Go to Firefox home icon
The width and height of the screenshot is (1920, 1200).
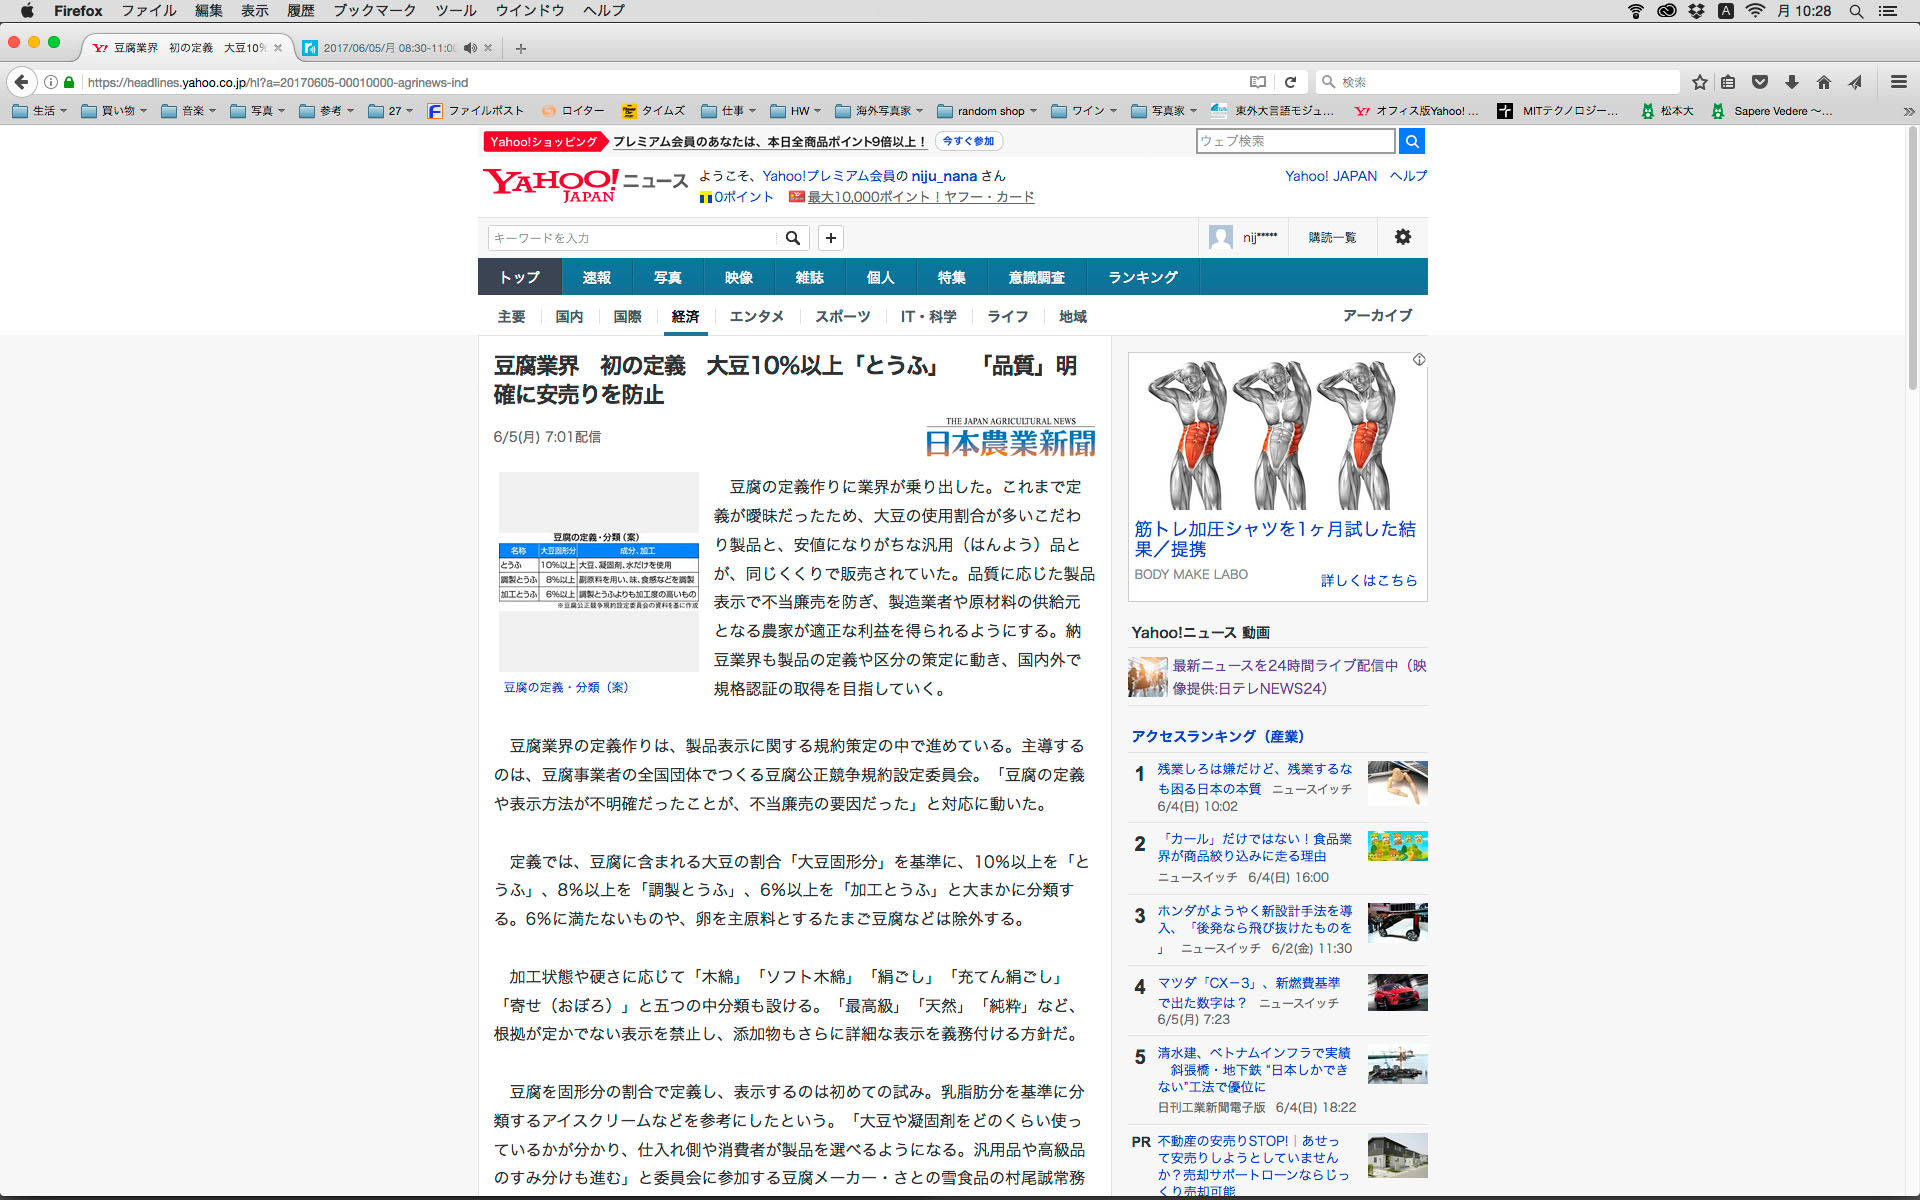coord(1824,82)
